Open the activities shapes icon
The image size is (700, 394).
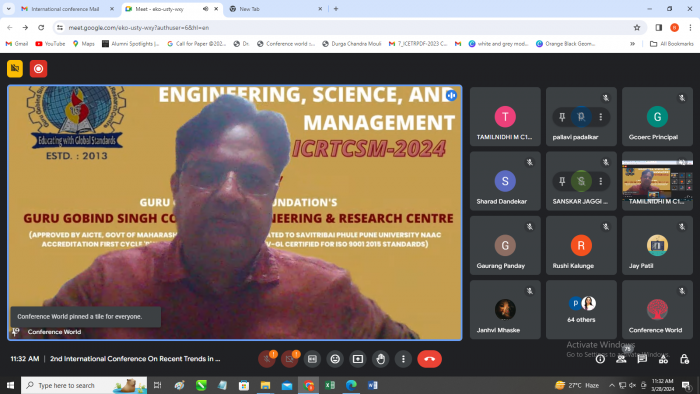coord(663,359)
